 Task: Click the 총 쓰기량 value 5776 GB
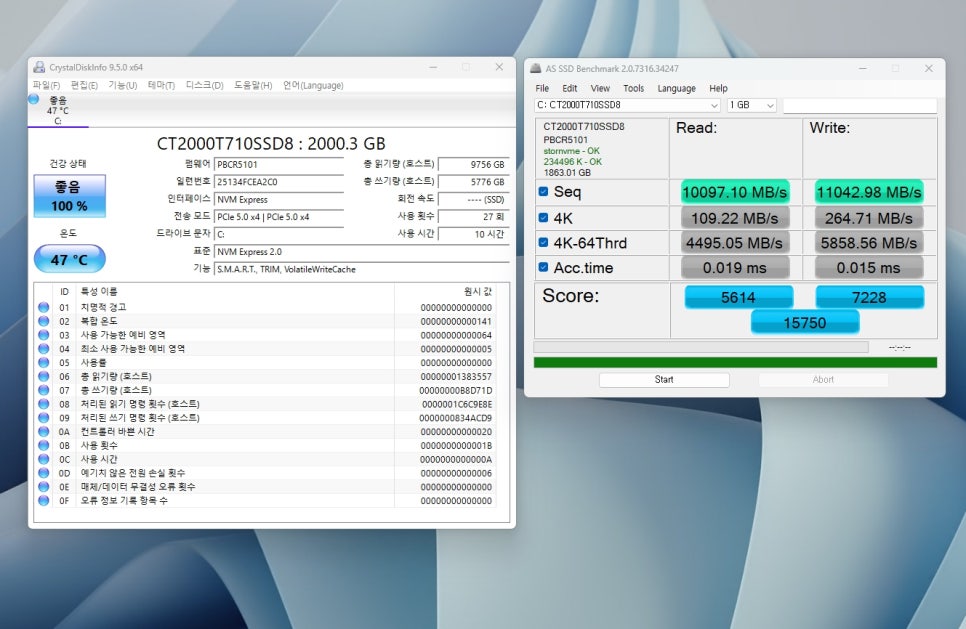point(473,182)
